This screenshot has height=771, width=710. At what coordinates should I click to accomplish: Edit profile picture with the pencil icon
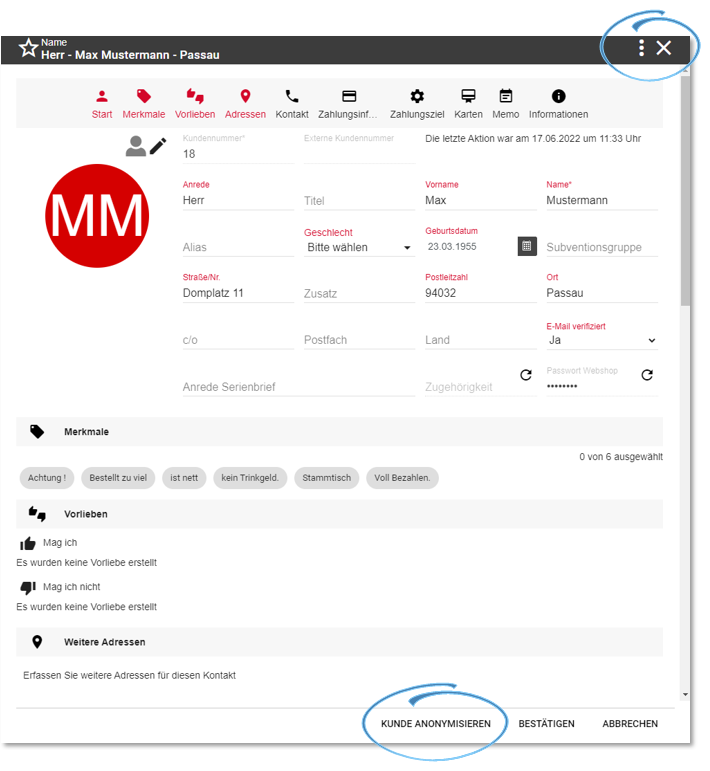click(x=158, y=147)
